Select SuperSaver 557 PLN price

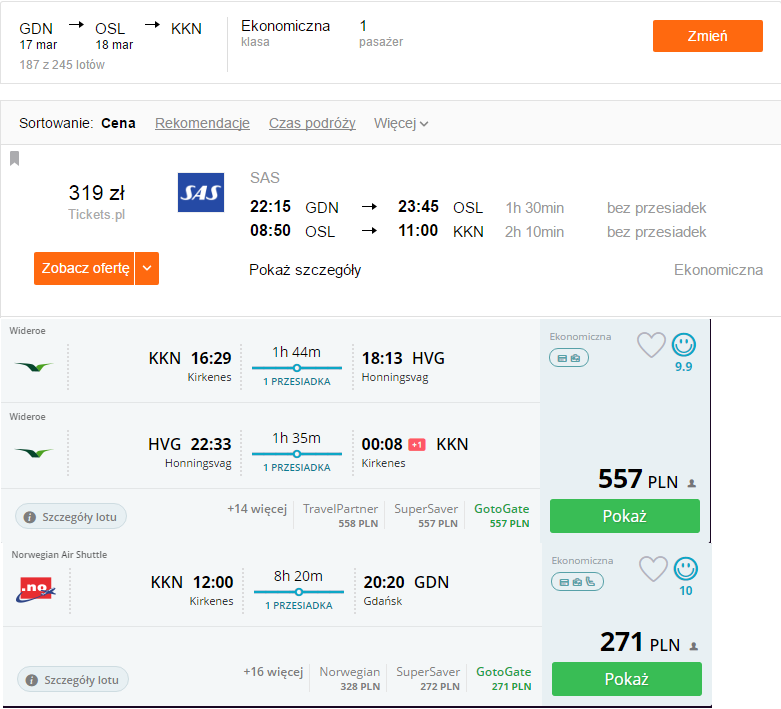coord(426,516)
